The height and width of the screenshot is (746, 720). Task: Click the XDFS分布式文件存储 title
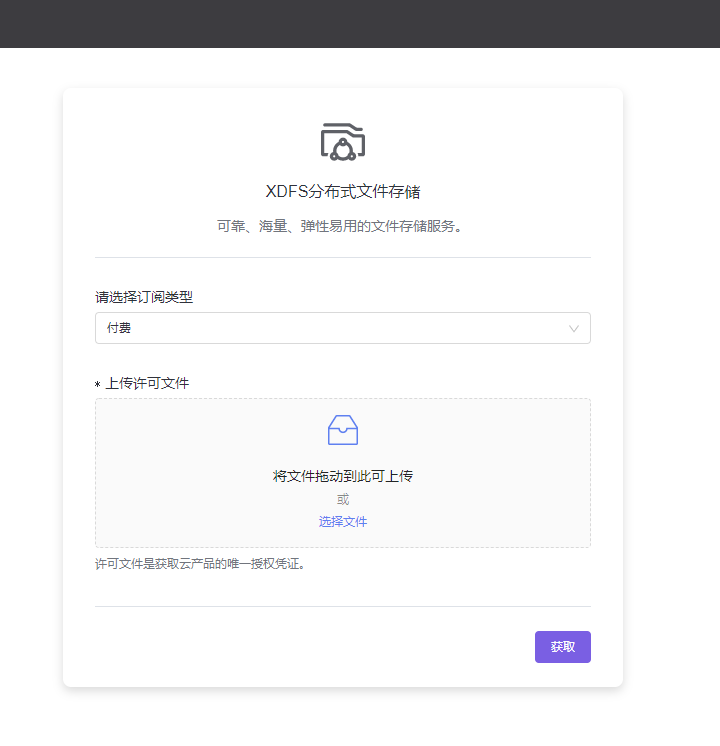pyautogui.click(x=342, y=192)
